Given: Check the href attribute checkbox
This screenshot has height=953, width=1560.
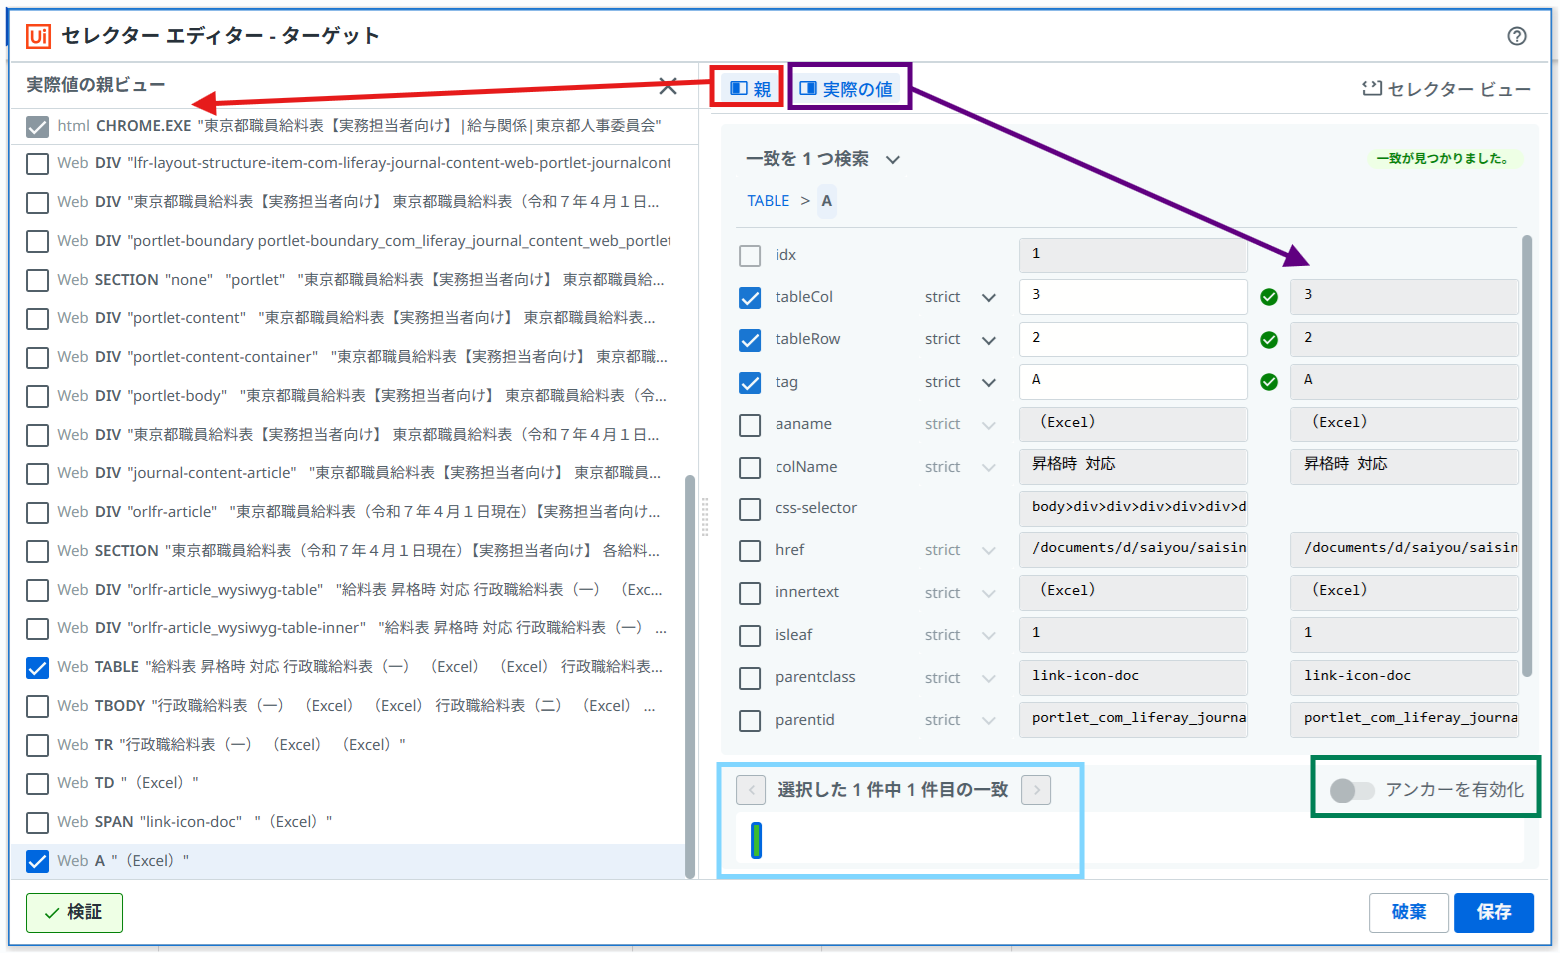Looking at the screenshot, I should (x=750, y=551).
